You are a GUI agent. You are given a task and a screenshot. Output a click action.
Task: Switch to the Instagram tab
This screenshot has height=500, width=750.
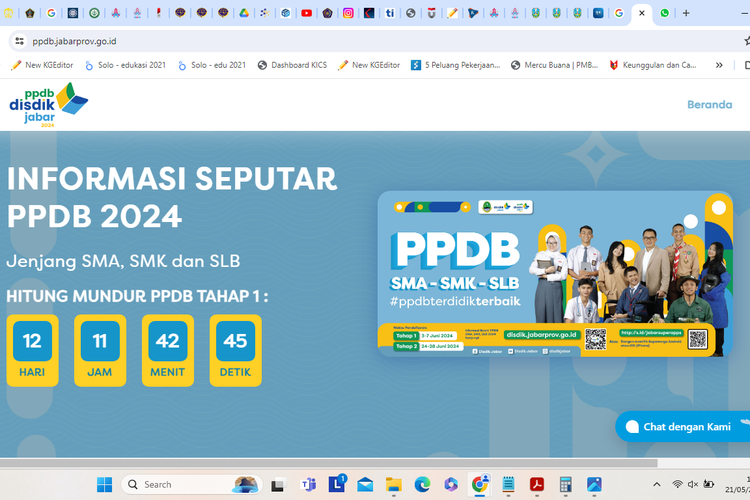point(348,13)
